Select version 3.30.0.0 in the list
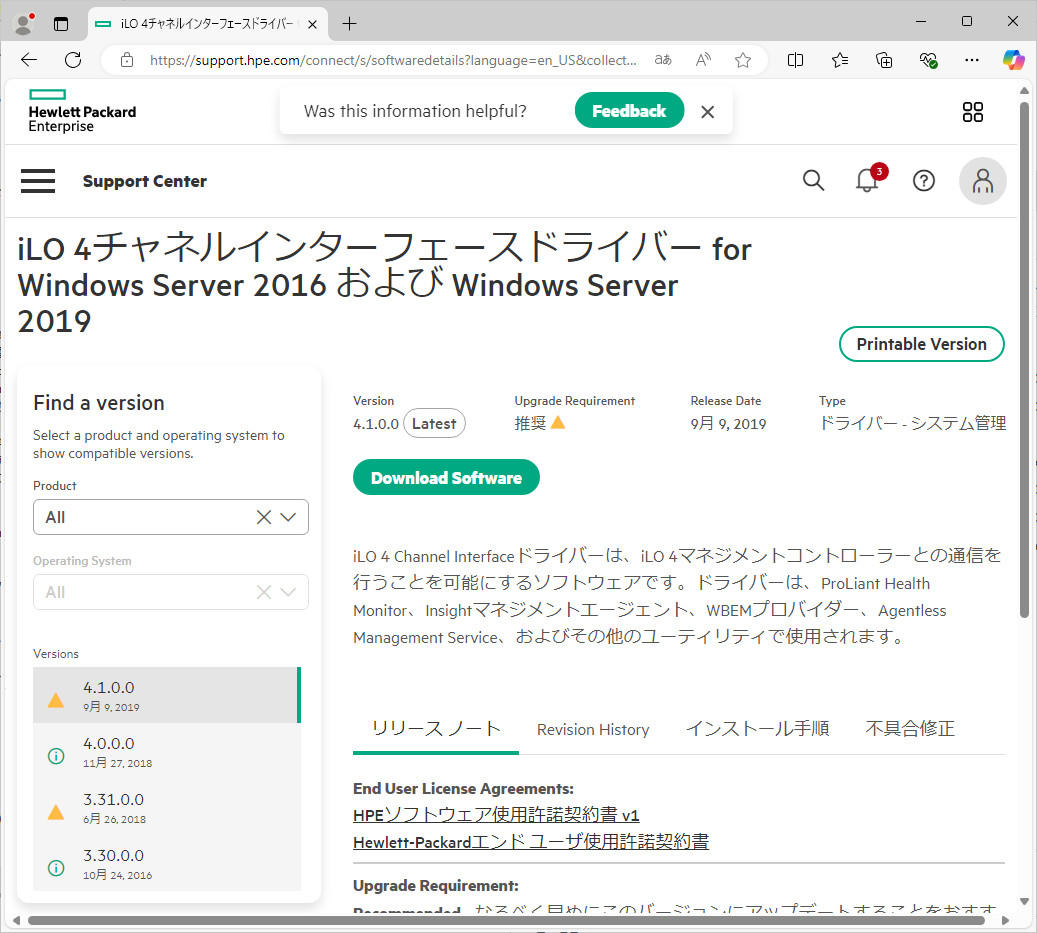Viewport: 1037px width, 933px height. [167, 863]
